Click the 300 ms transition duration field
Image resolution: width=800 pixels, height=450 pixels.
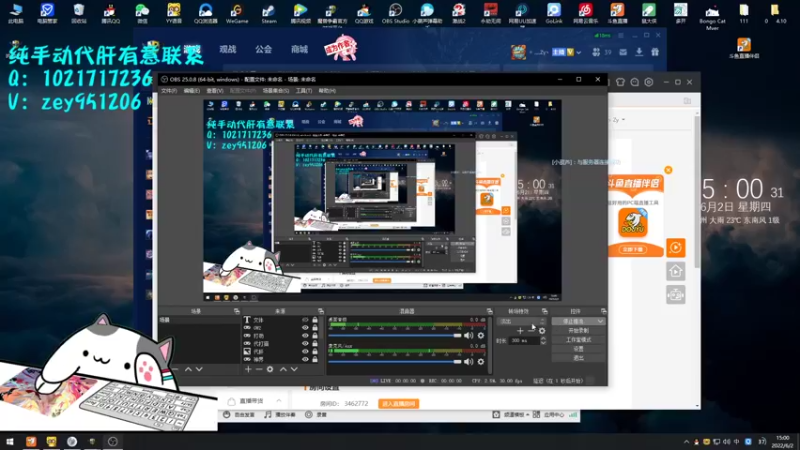click(x=524, y=340)
